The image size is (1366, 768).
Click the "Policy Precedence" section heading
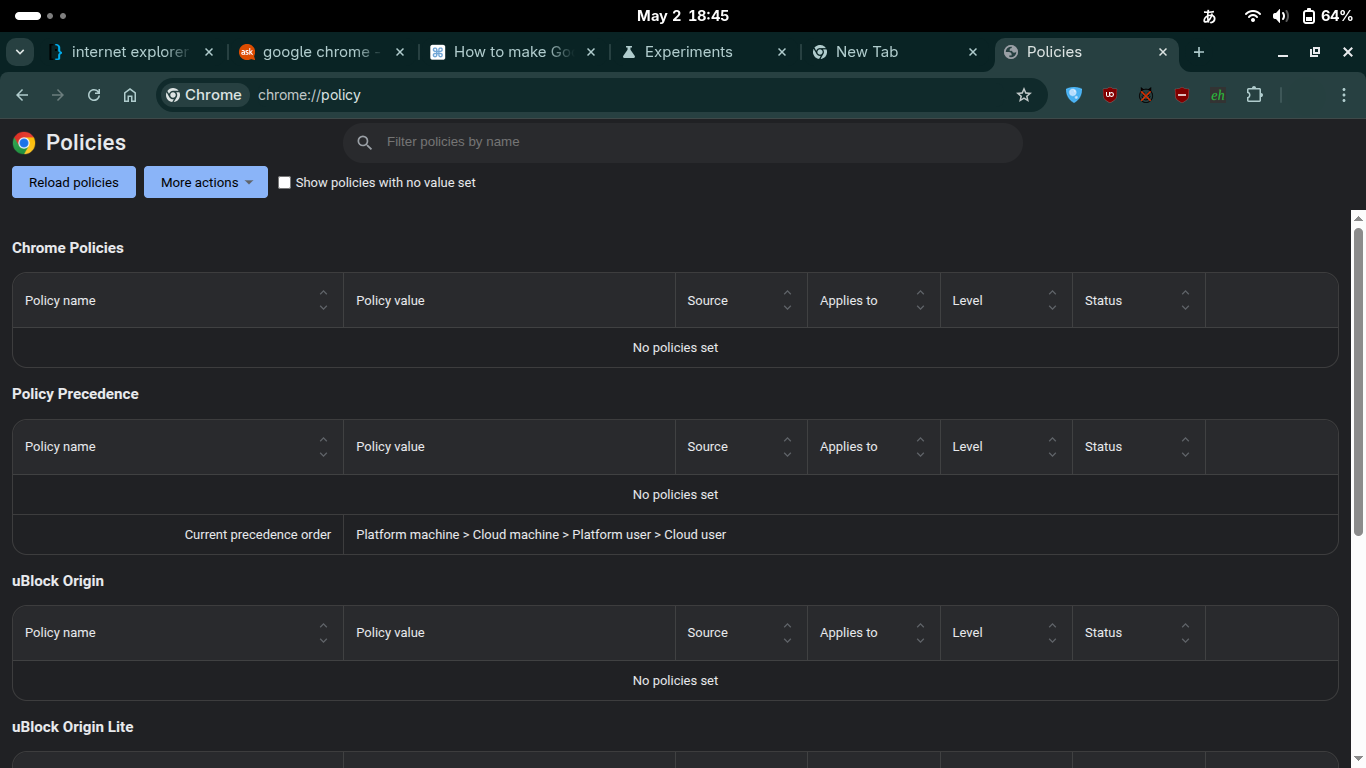pyautogui.click(x=75, y=394)
